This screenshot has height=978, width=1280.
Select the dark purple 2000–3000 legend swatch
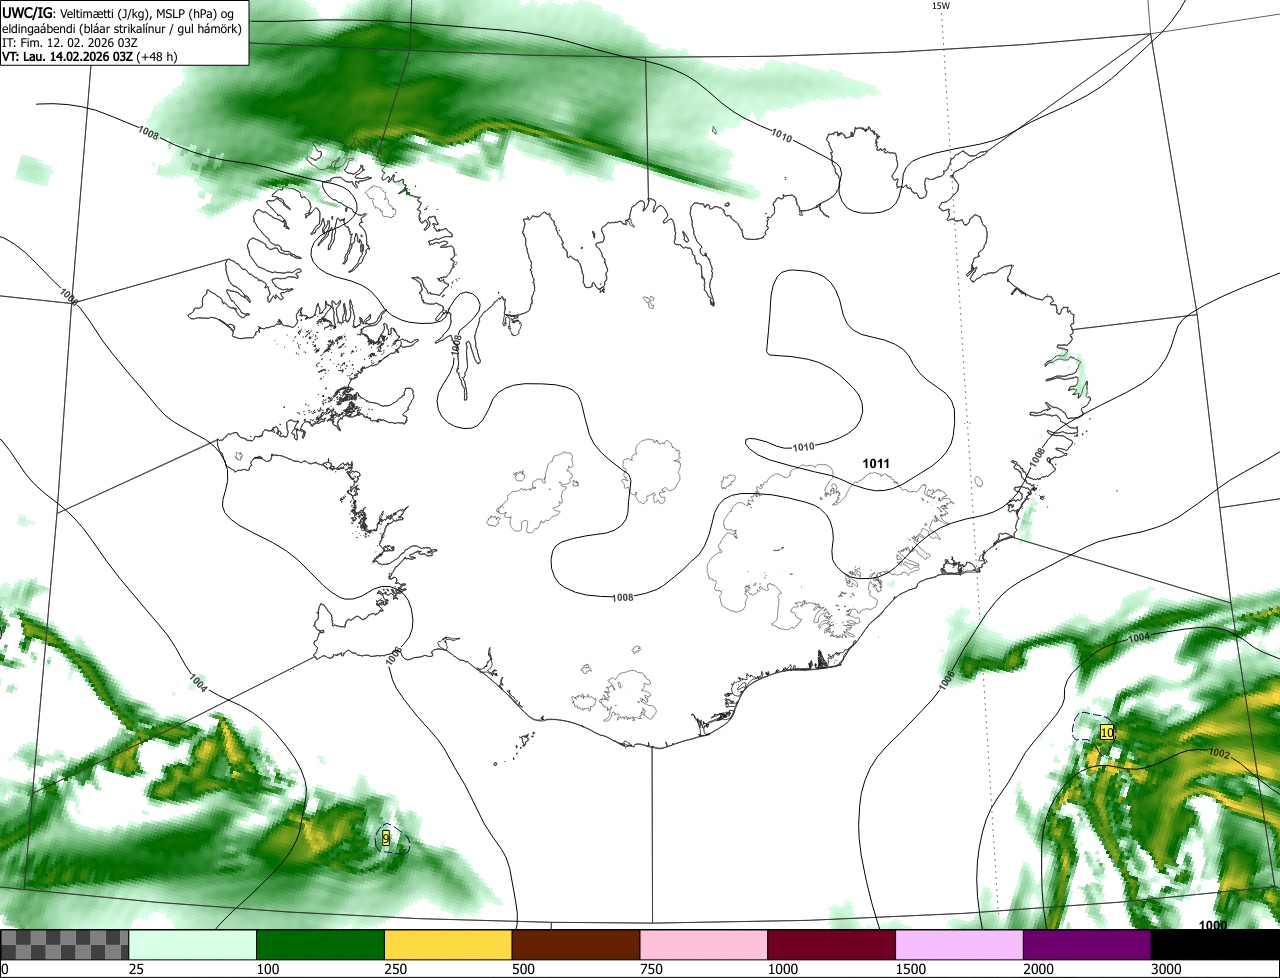[1087, 945]
